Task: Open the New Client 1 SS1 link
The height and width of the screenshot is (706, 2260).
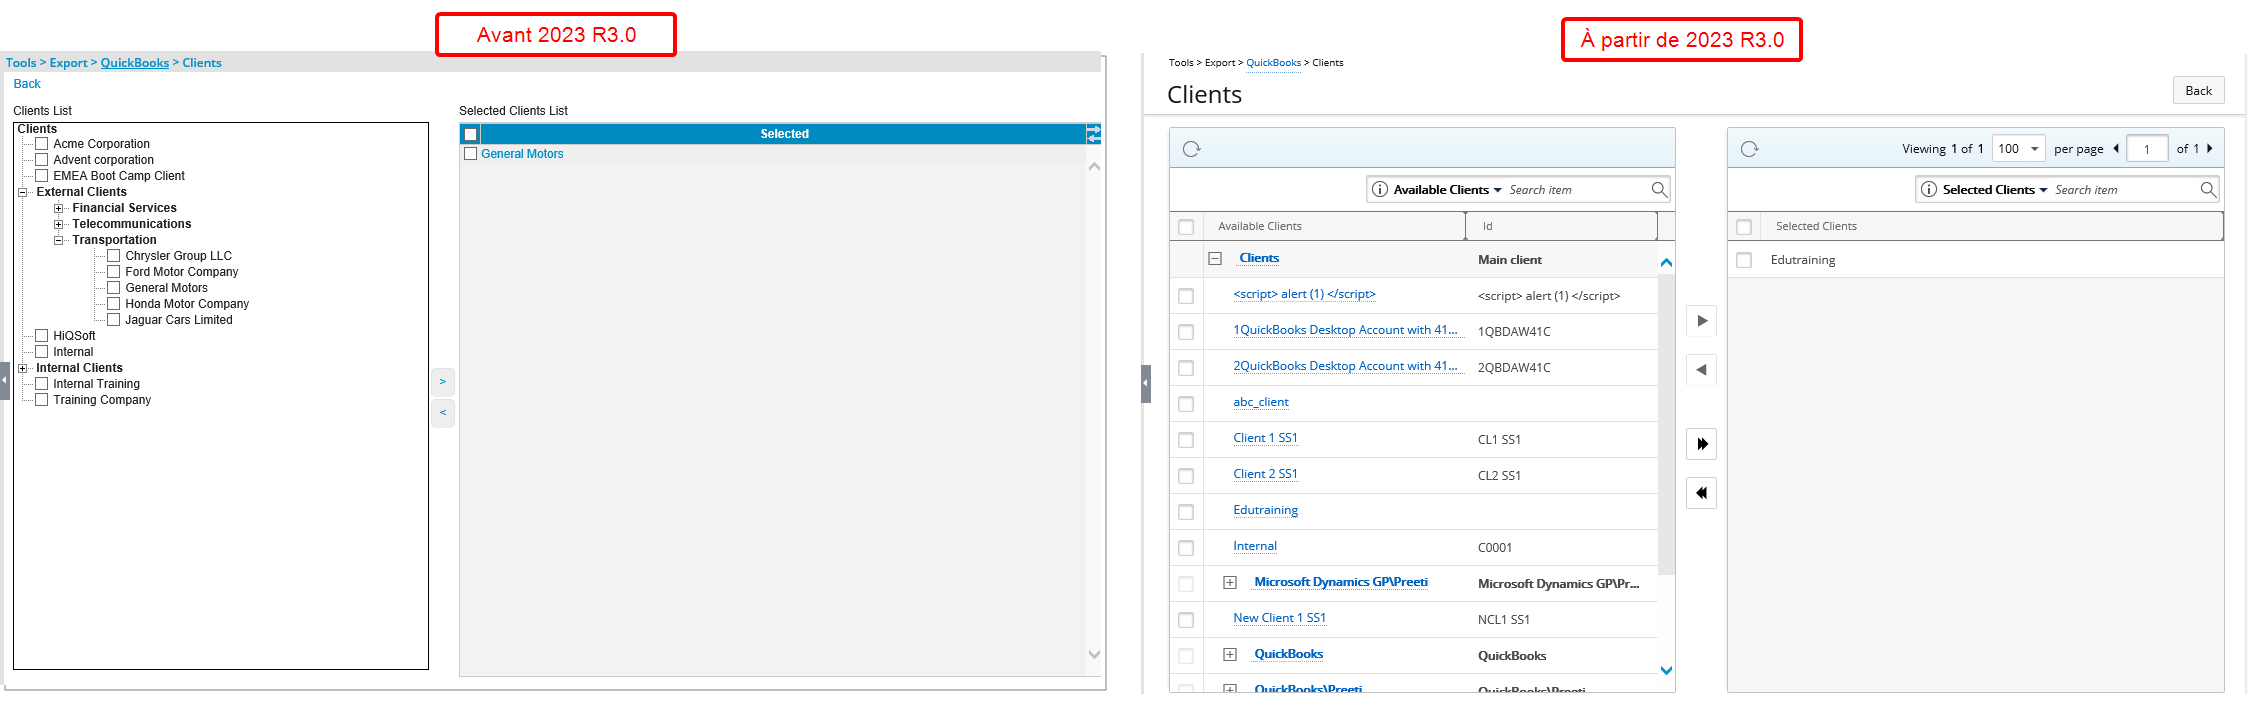Action: (x=1280, y=618)
